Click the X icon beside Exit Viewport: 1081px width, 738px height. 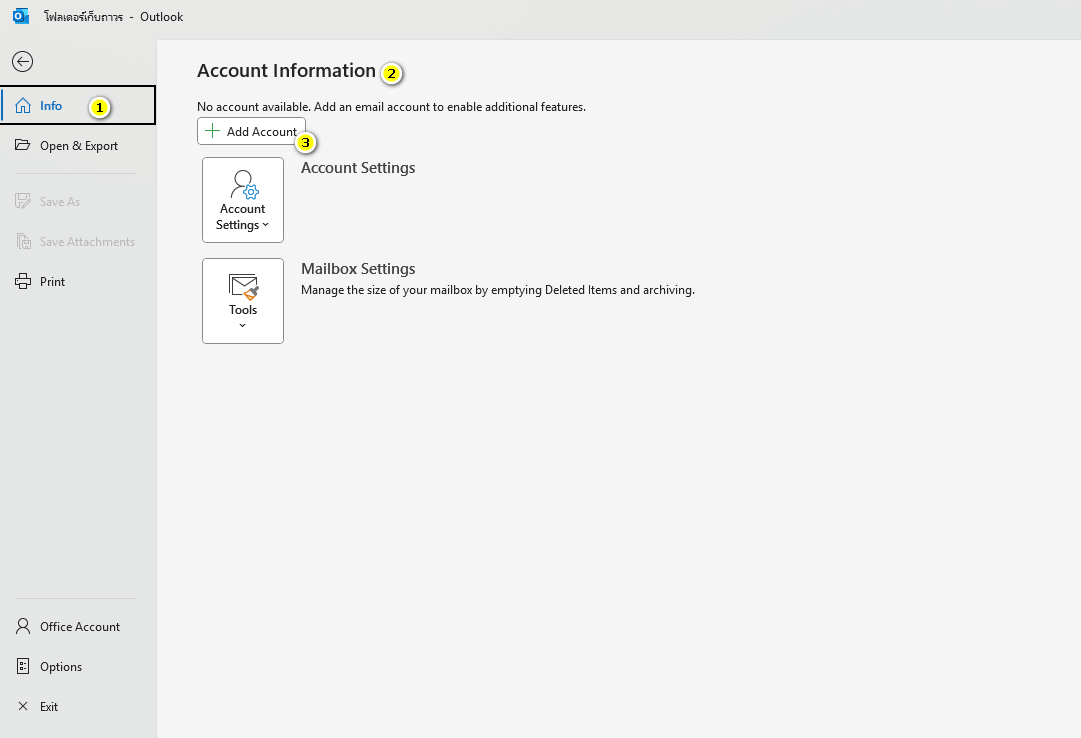[x=23, y=707]
